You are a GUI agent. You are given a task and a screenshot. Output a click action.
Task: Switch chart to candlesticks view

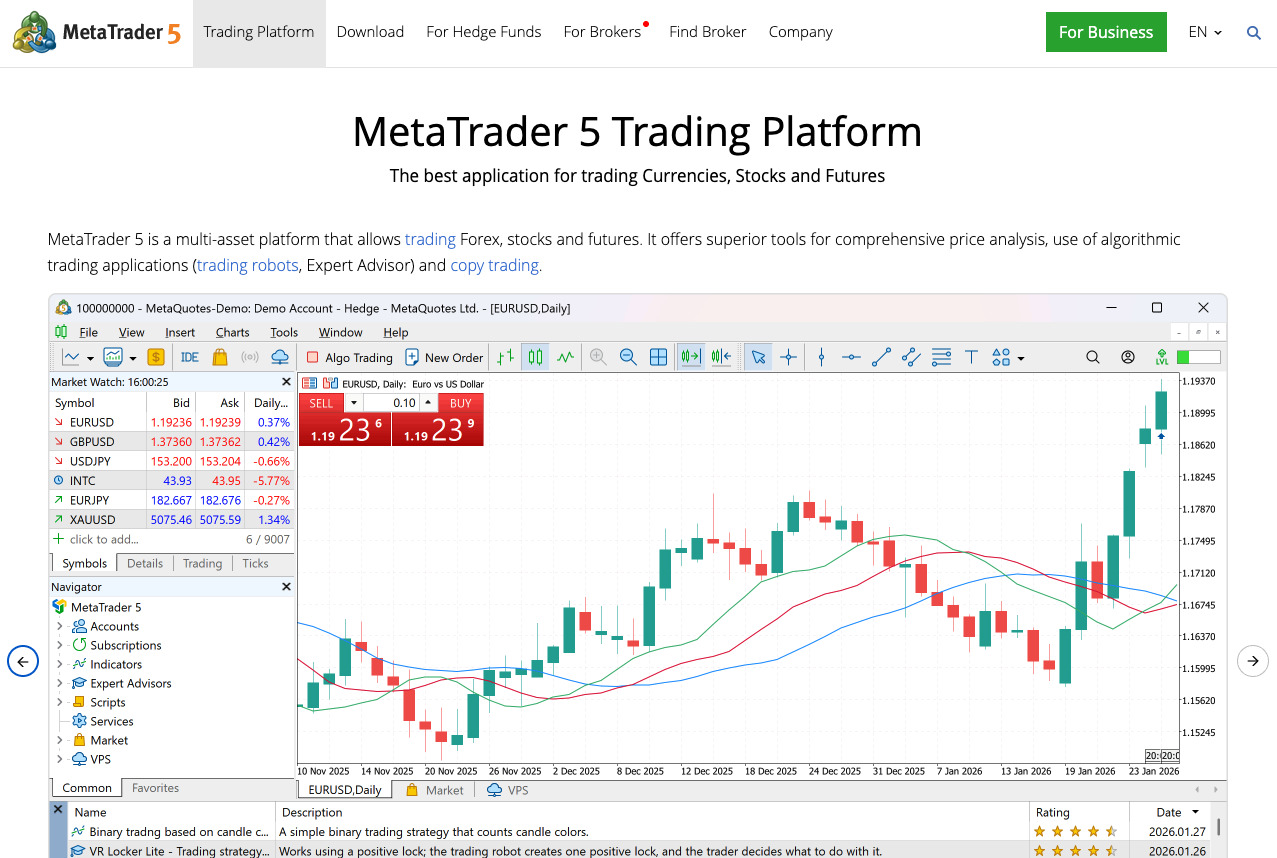click(x=536, y=357)
